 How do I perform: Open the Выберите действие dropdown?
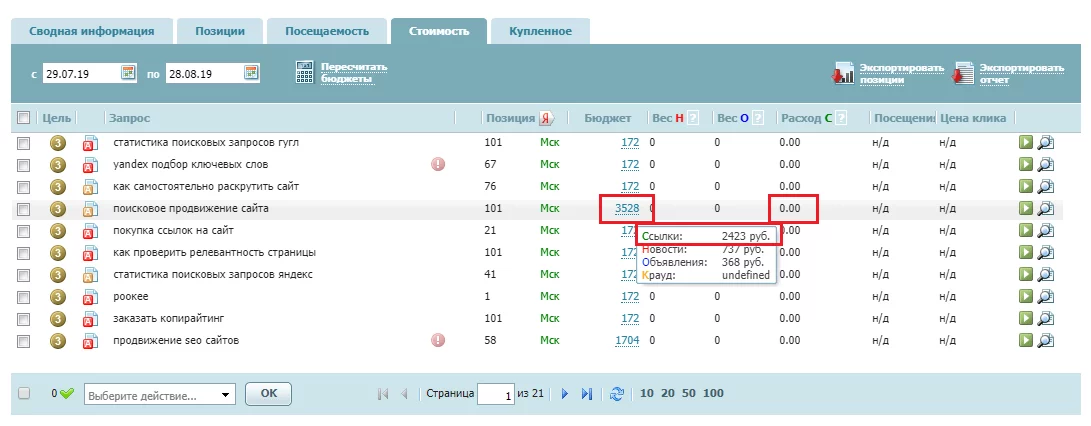[160, 395]
